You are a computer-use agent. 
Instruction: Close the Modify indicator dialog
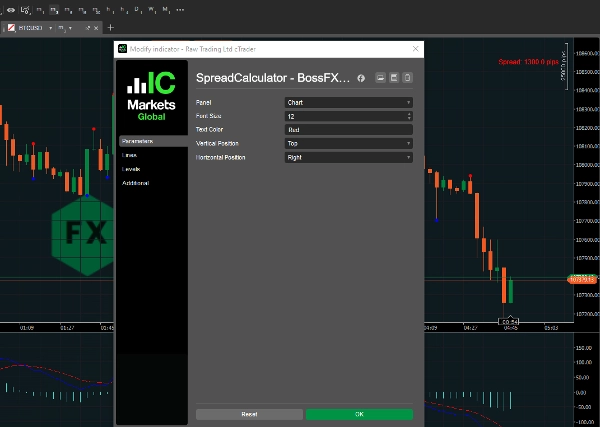416,49
